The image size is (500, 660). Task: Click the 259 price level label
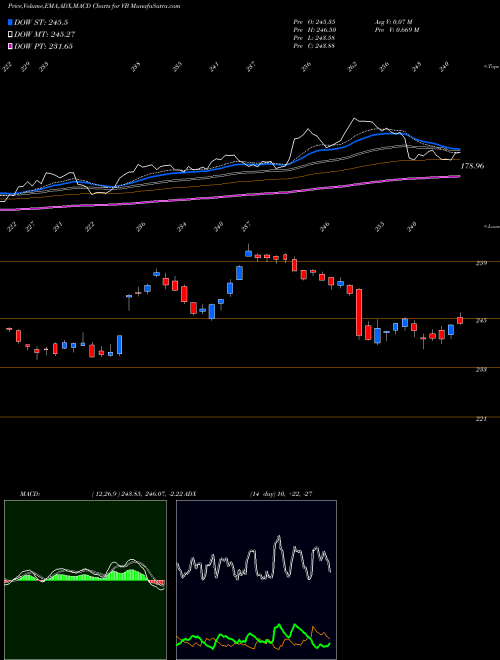pos(481,263)
